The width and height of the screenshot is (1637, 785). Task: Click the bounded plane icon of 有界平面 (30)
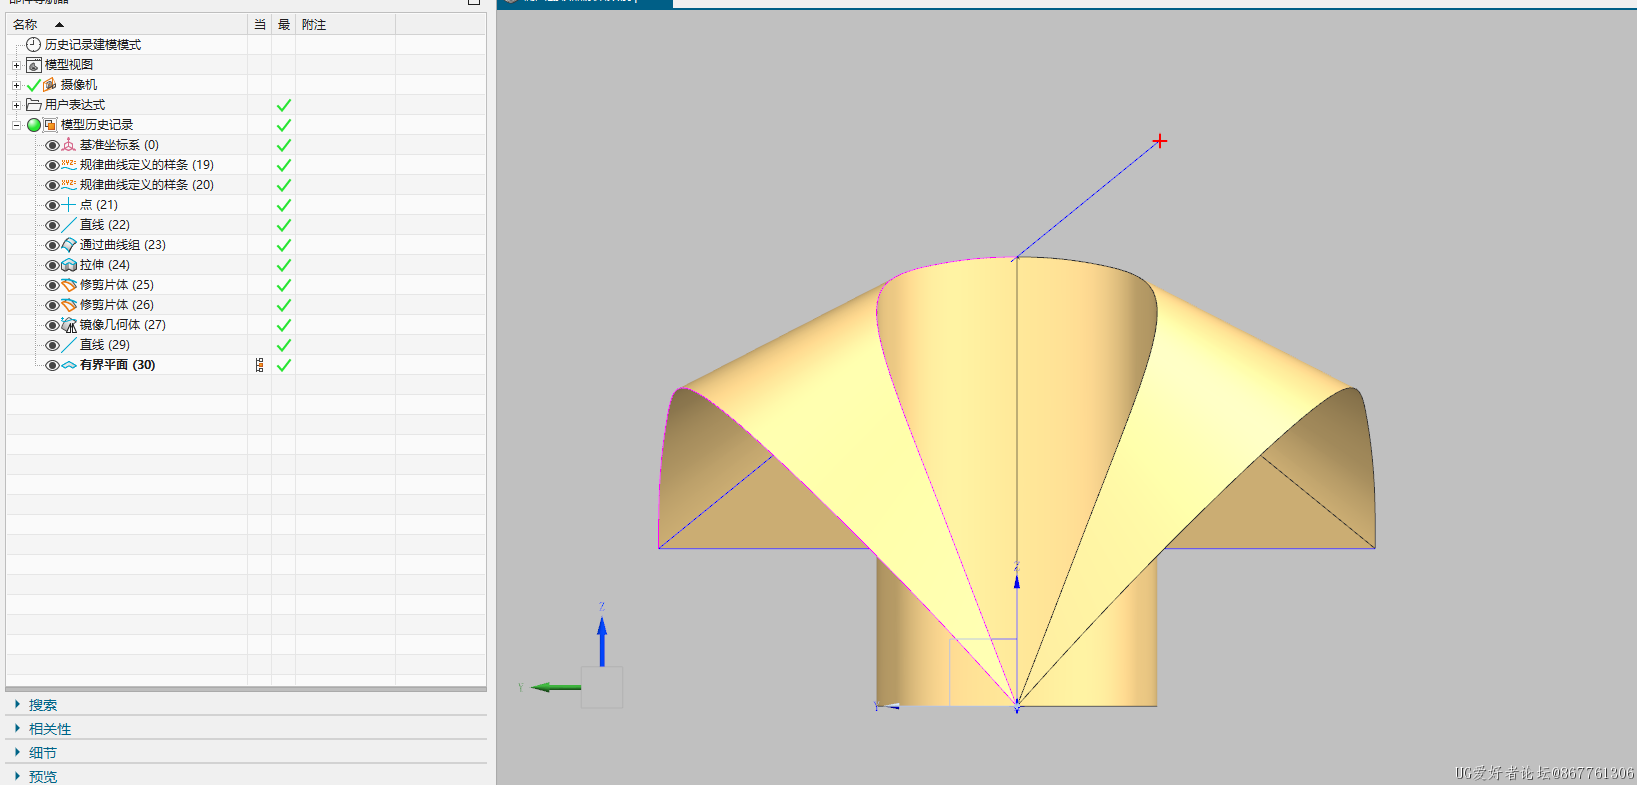tap(69, 365)
